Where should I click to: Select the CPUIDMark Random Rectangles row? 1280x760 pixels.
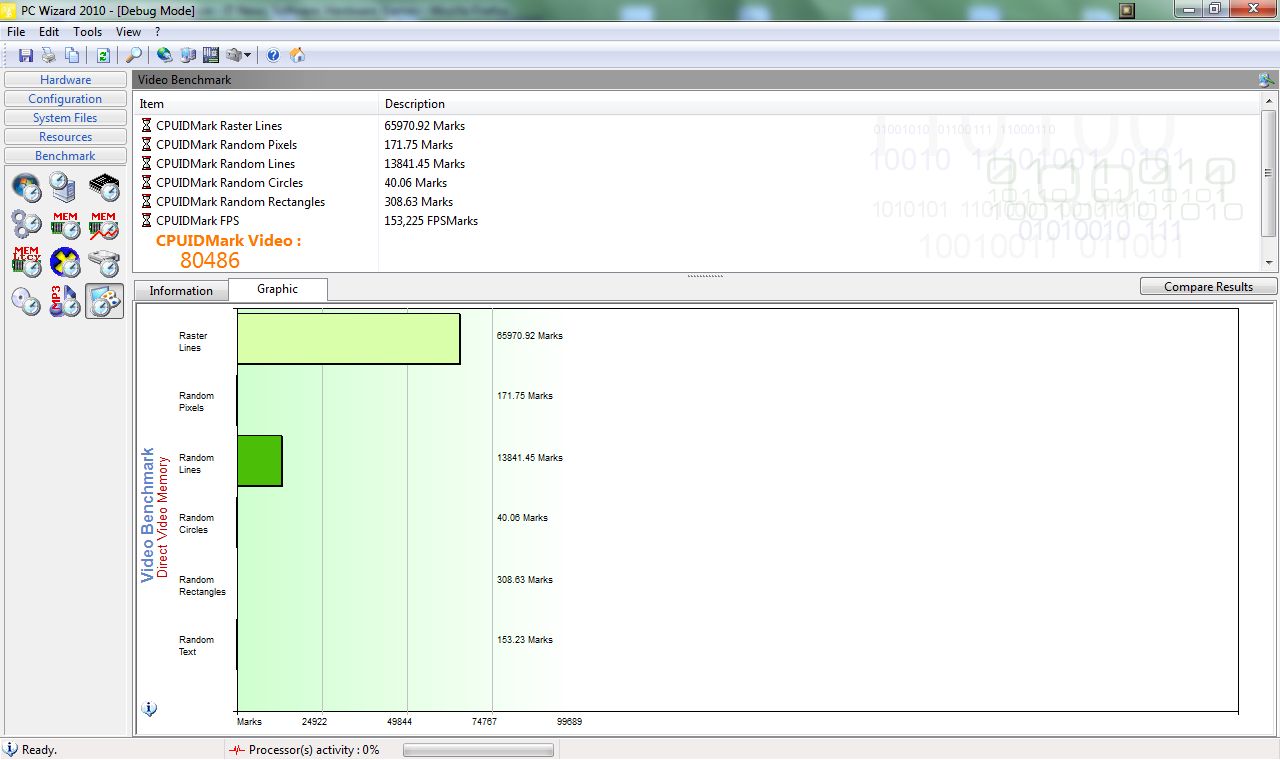(696, 202)
